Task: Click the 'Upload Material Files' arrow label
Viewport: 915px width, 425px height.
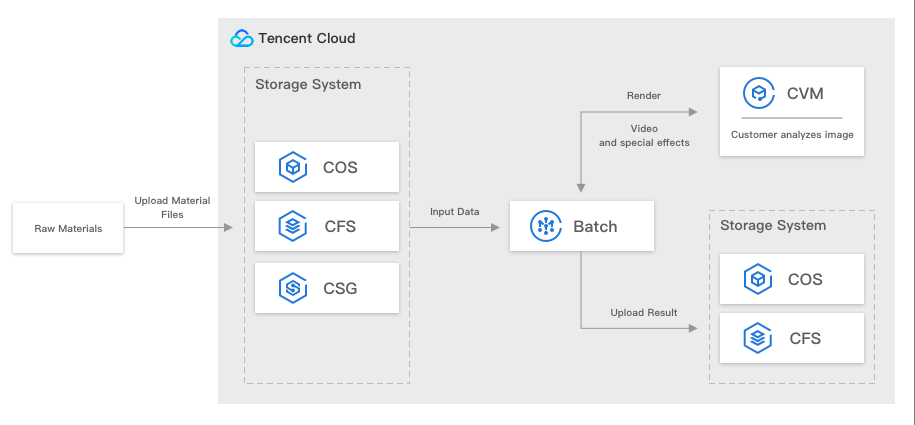Action: point(173,207)
